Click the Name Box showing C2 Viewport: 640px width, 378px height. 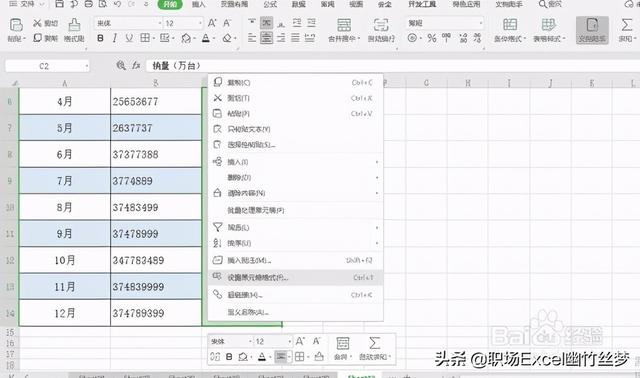pos(47,66)
